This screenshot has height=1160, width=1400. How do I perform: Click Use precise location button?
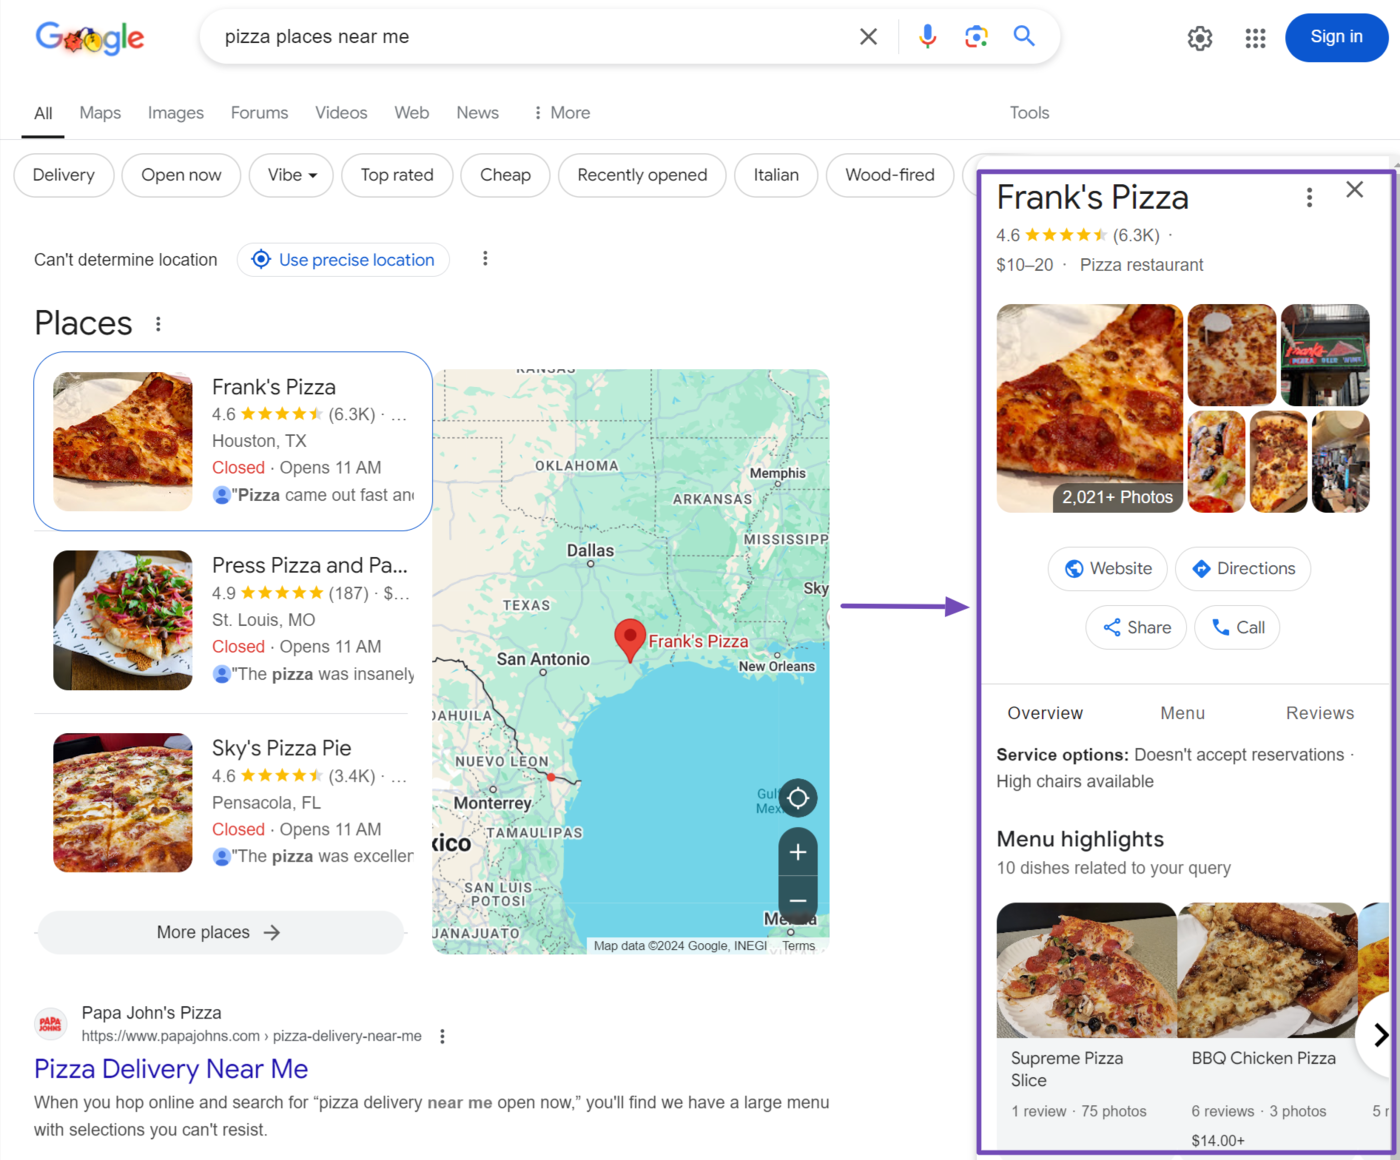click(343, 260)
